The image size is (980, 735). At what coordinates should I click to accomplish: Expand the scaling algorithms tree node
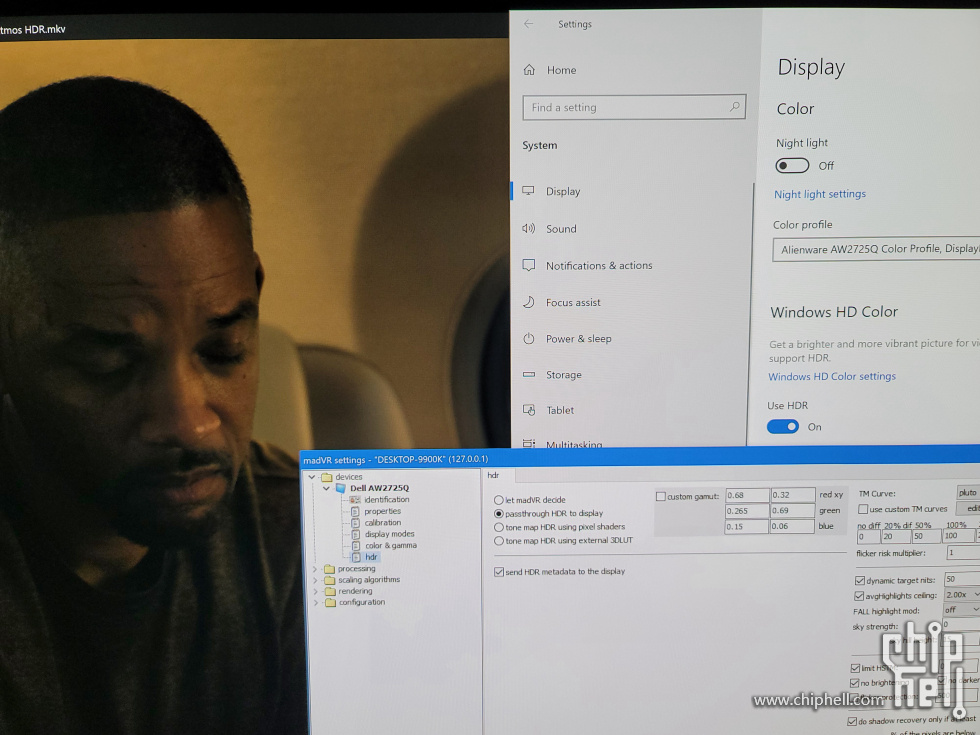[315, 580]
